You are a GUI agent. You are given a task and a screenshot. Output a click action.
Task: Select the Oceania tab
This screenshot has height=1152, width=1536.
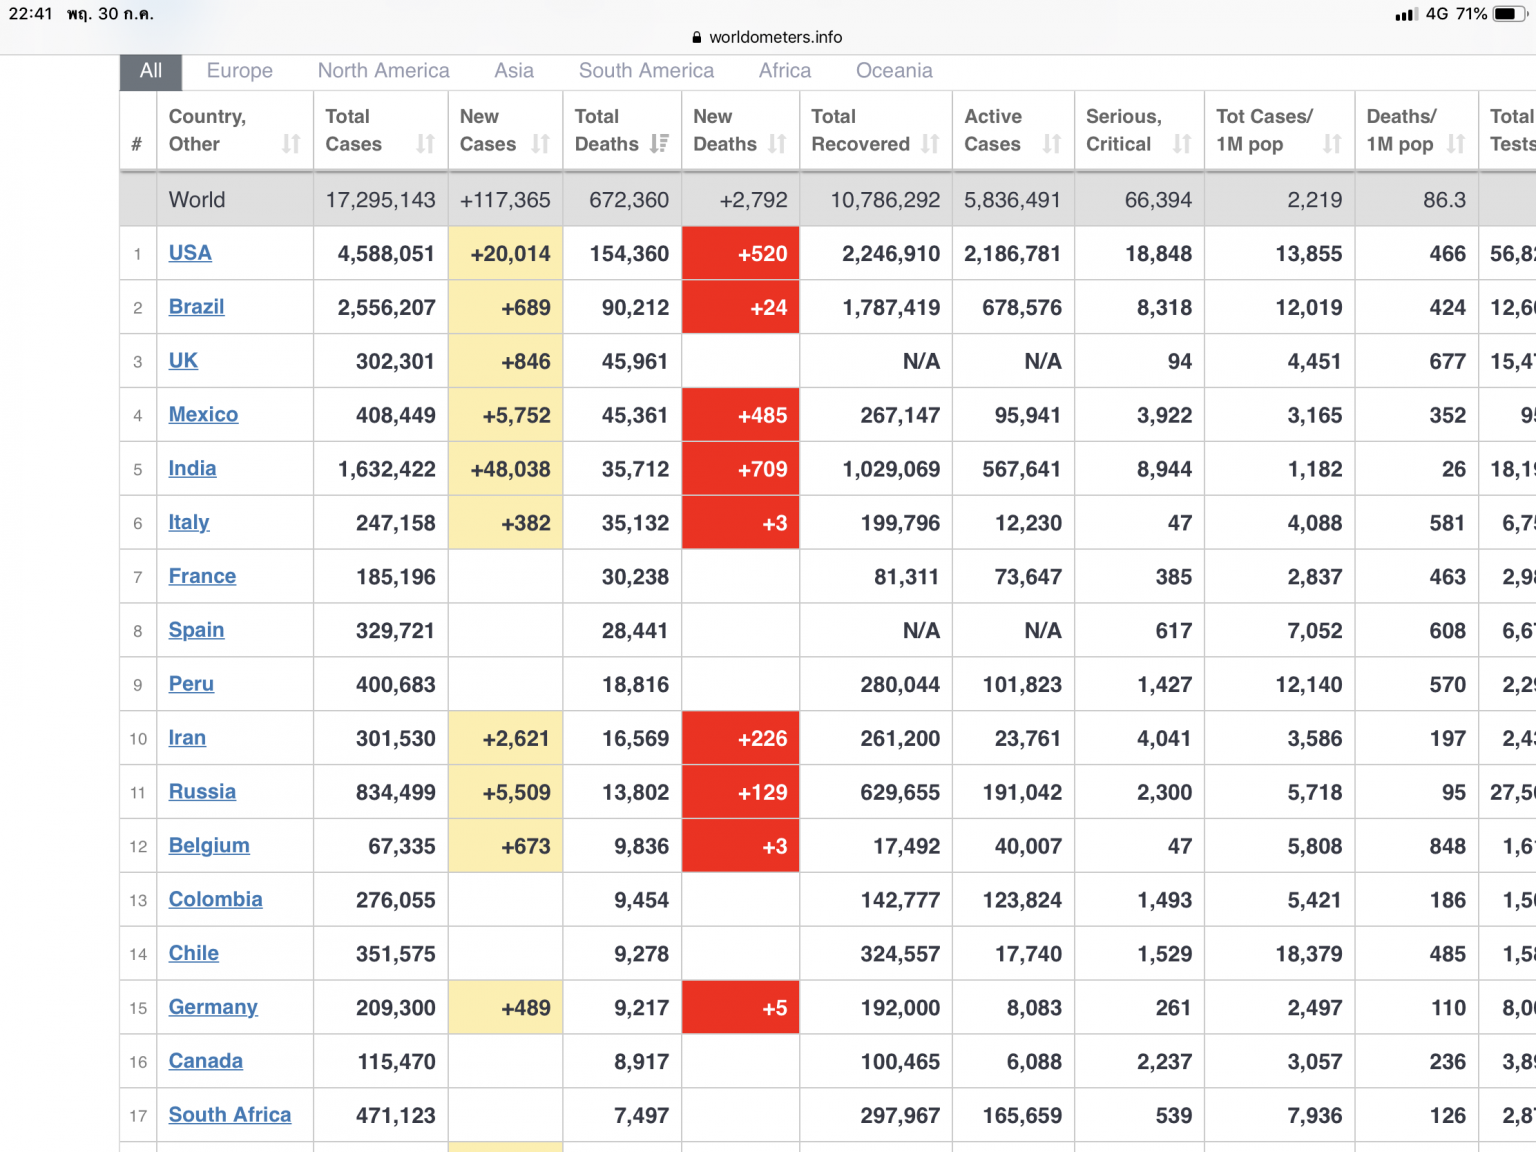pyautogui.click(x=894, y=71)
